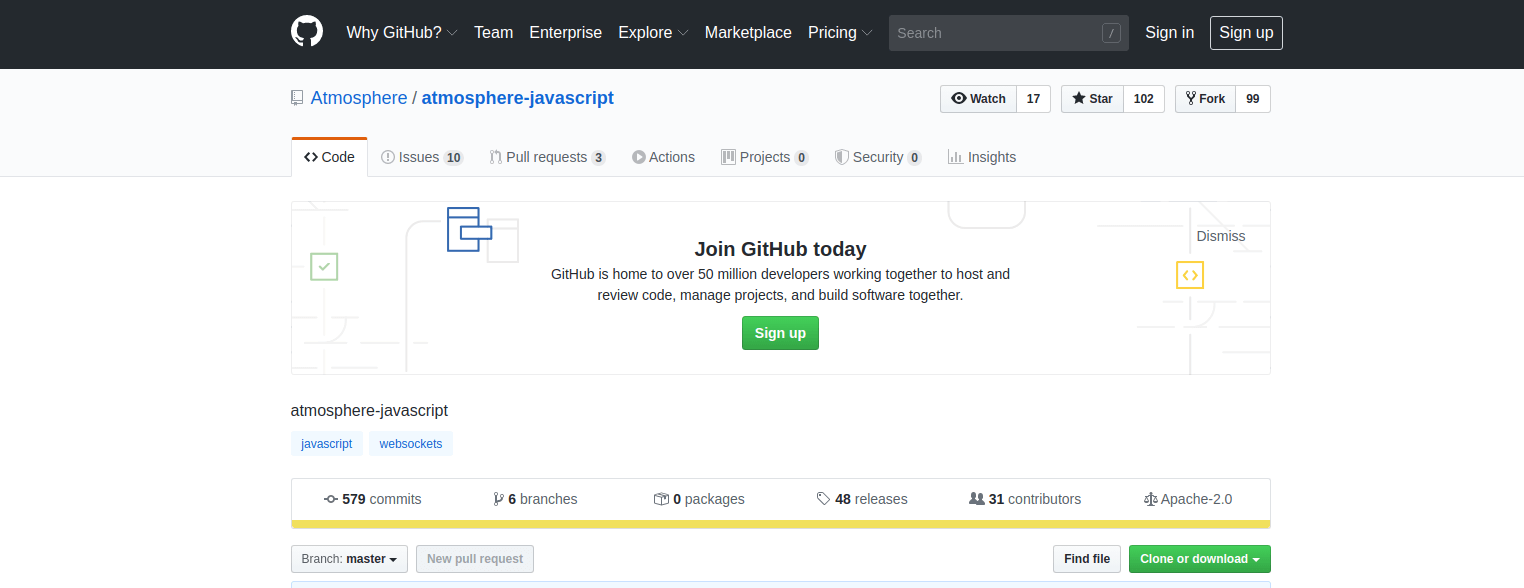1524x588 pixels.
Task: Open the Enterprise page in header
Action: 565,32
